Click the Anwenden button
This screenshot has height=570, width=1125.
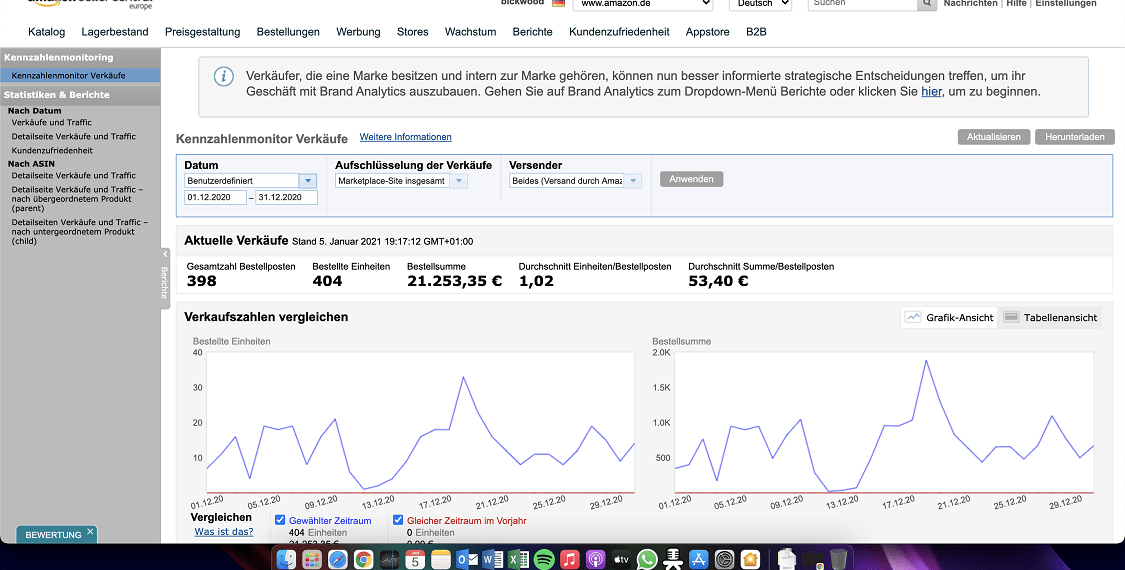click(691, 179)
